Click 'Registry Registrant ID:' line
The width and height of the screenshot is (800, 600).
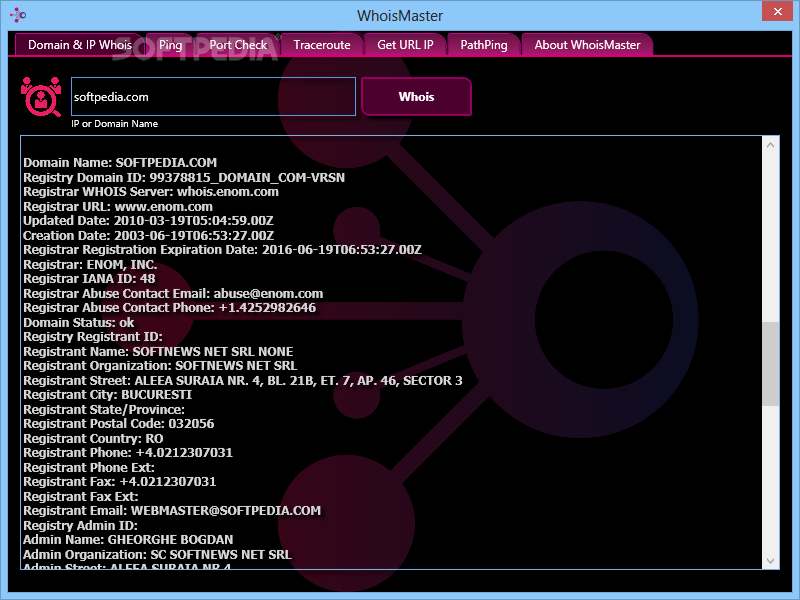pyautogui.click(x=93, y=337)
